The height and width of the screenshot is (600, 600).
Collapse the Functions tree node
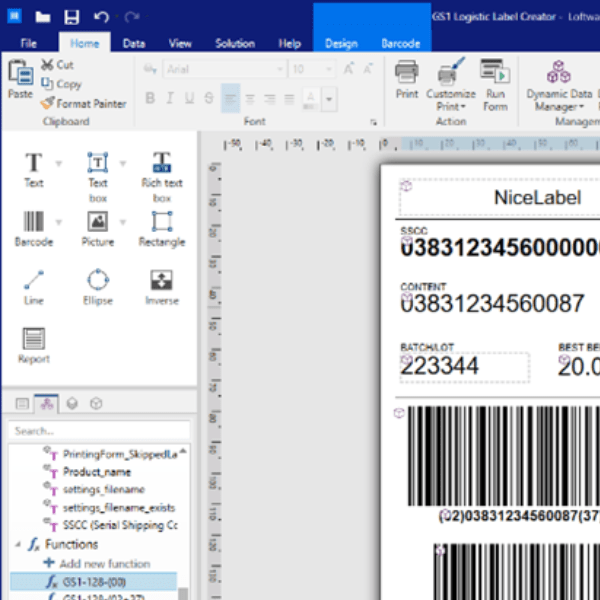tap(18, 544)
